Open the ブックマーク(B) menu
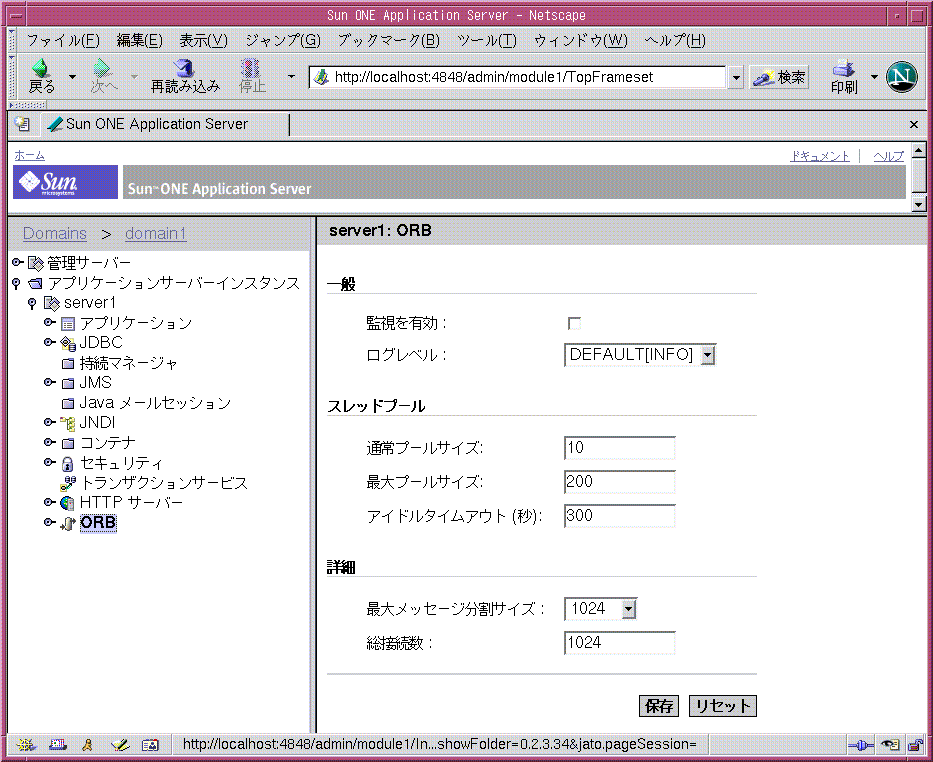This screenshot has height=762, width=933. point(389,40)
